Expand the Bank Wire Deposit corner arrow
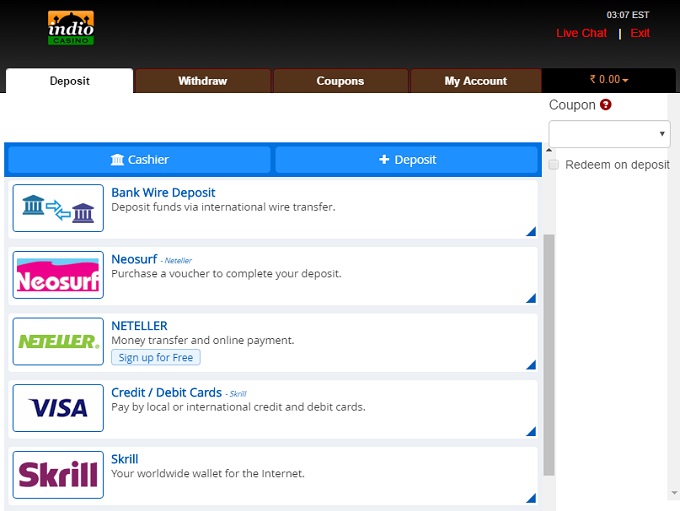680x511 pixels. point(530,232)
